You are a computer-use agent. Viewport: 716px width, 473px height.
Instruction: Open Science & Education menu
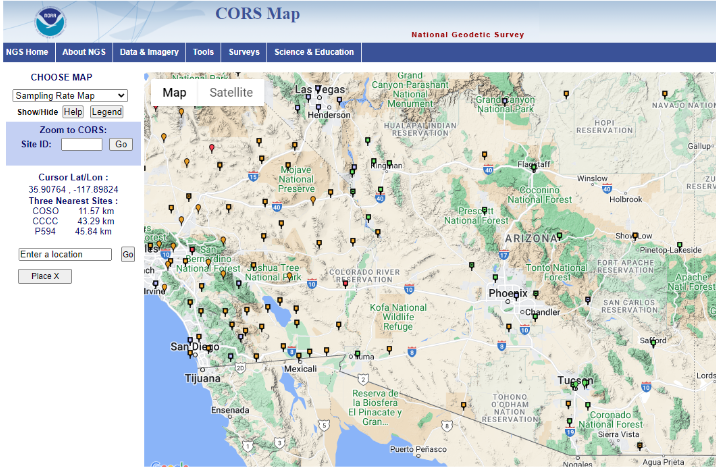tap(314, 52)
